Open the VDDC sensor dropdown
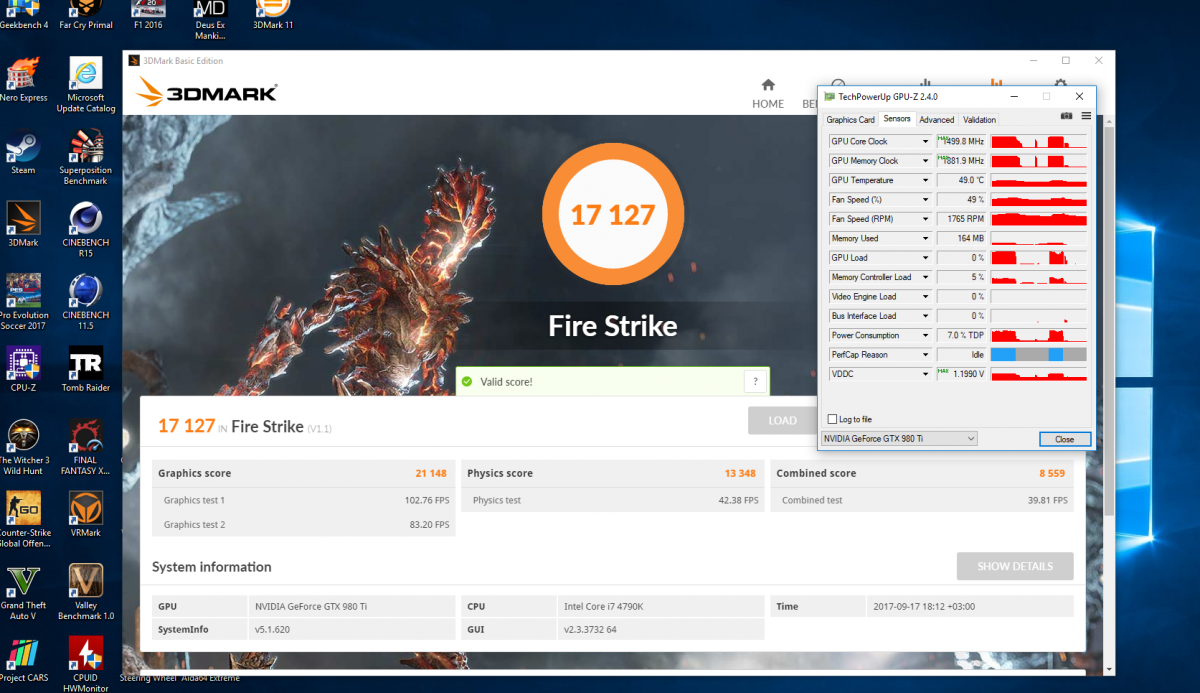1200x693 pixels. [926, 374]
